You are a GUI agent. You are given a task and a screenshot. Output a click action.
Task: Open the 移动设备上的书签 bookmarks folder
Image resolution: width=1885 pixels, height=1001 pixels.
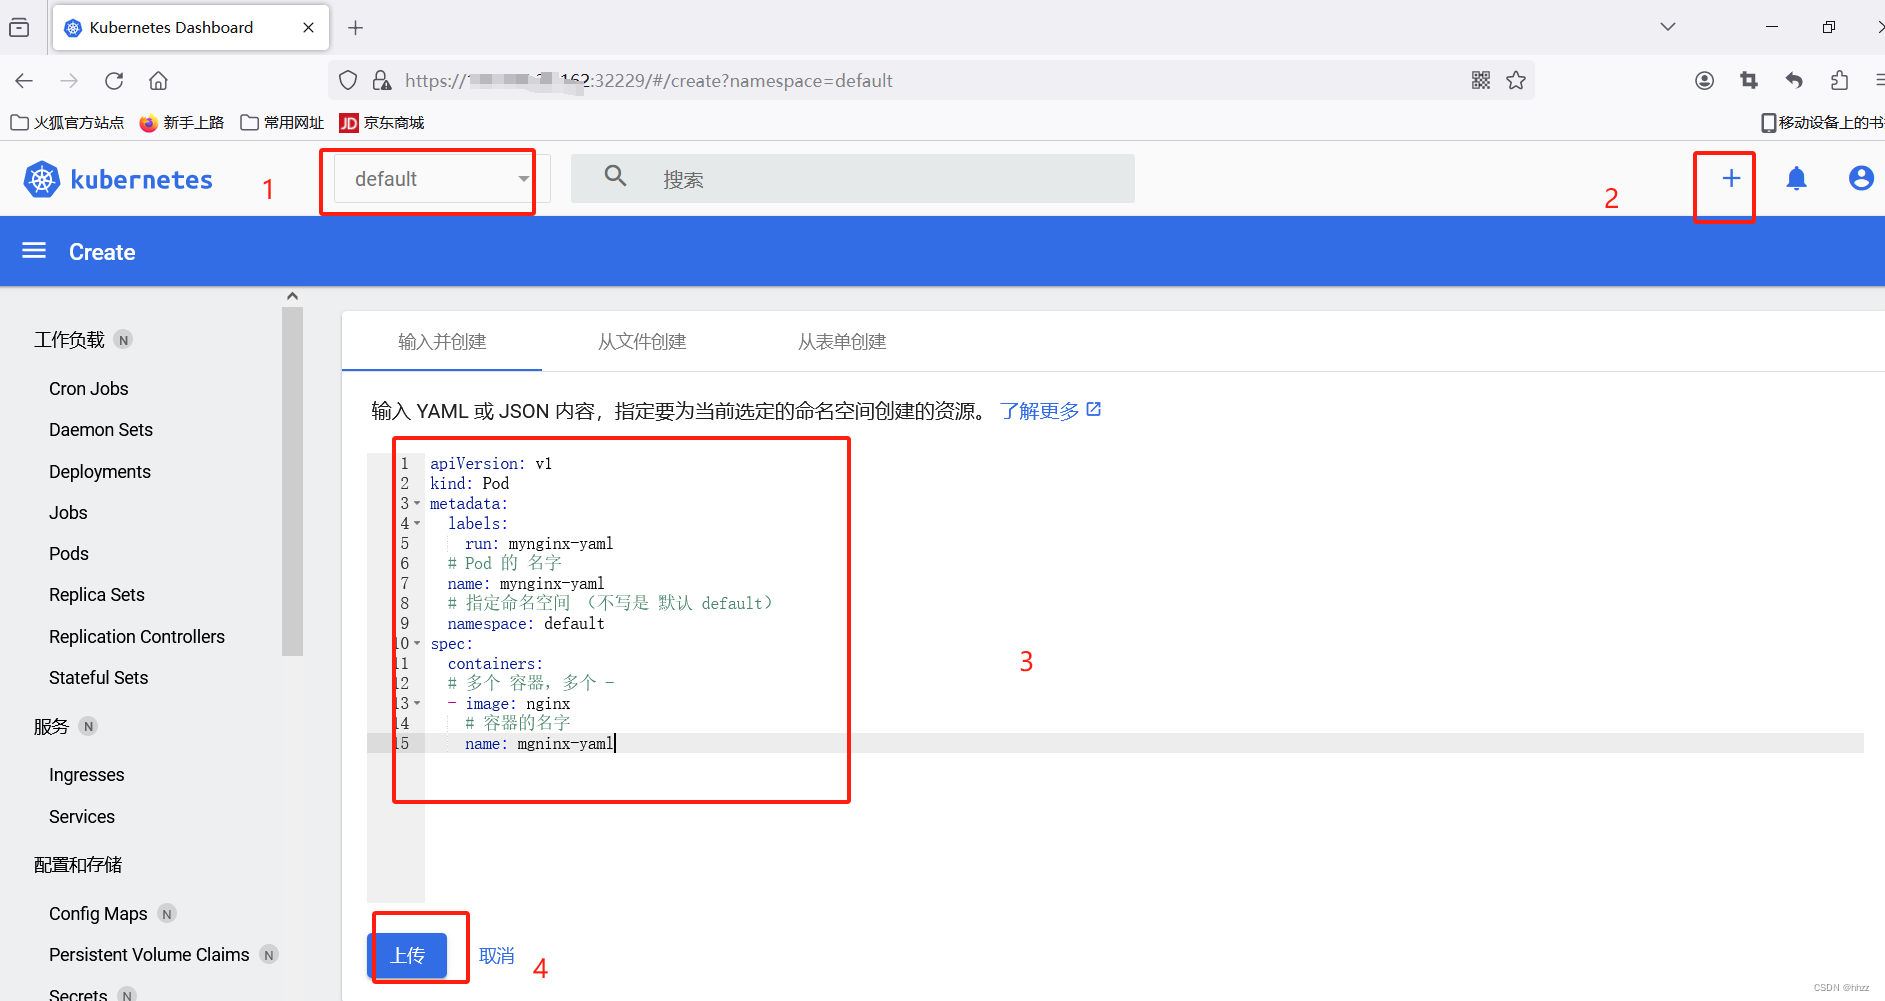click(x=1823, y=123)
